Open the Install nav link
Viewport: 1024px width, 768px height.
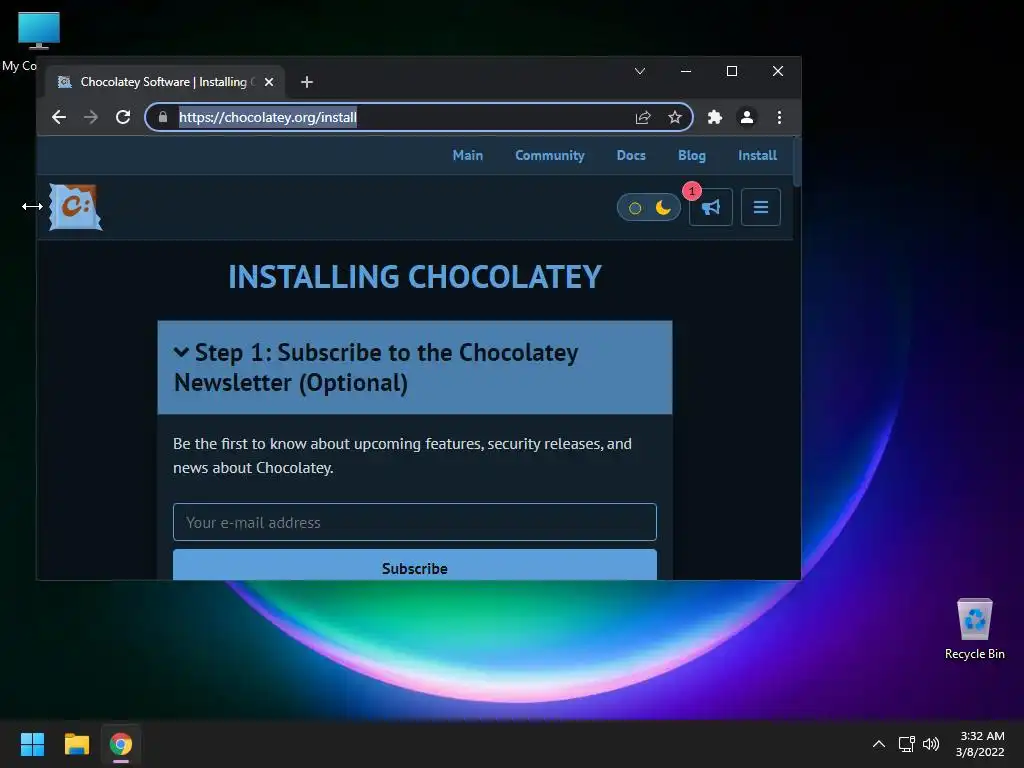click(757, 155)
